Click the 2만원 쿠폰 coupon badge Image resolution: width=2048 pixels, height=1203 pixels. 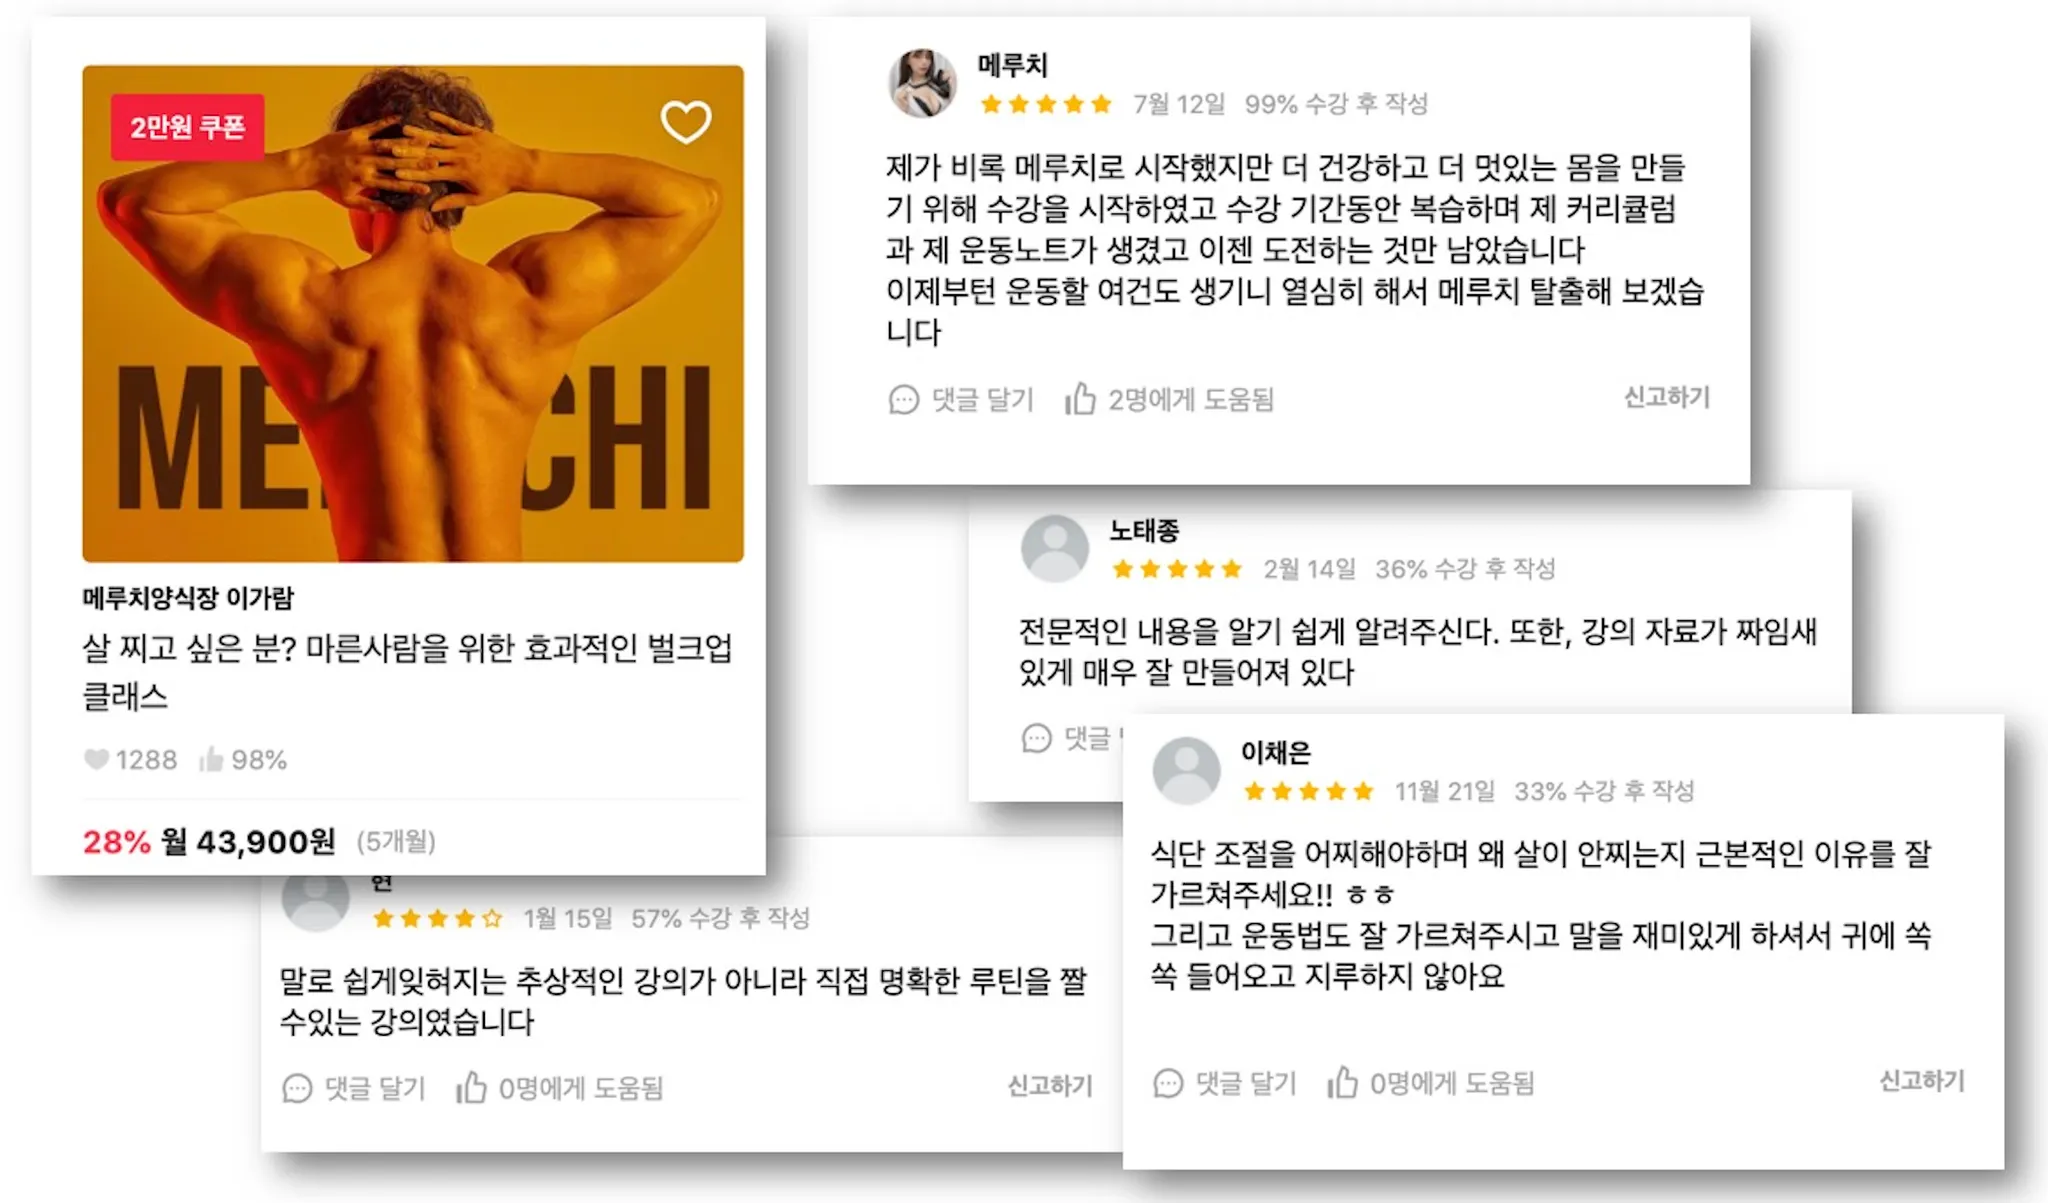[187, 127]
